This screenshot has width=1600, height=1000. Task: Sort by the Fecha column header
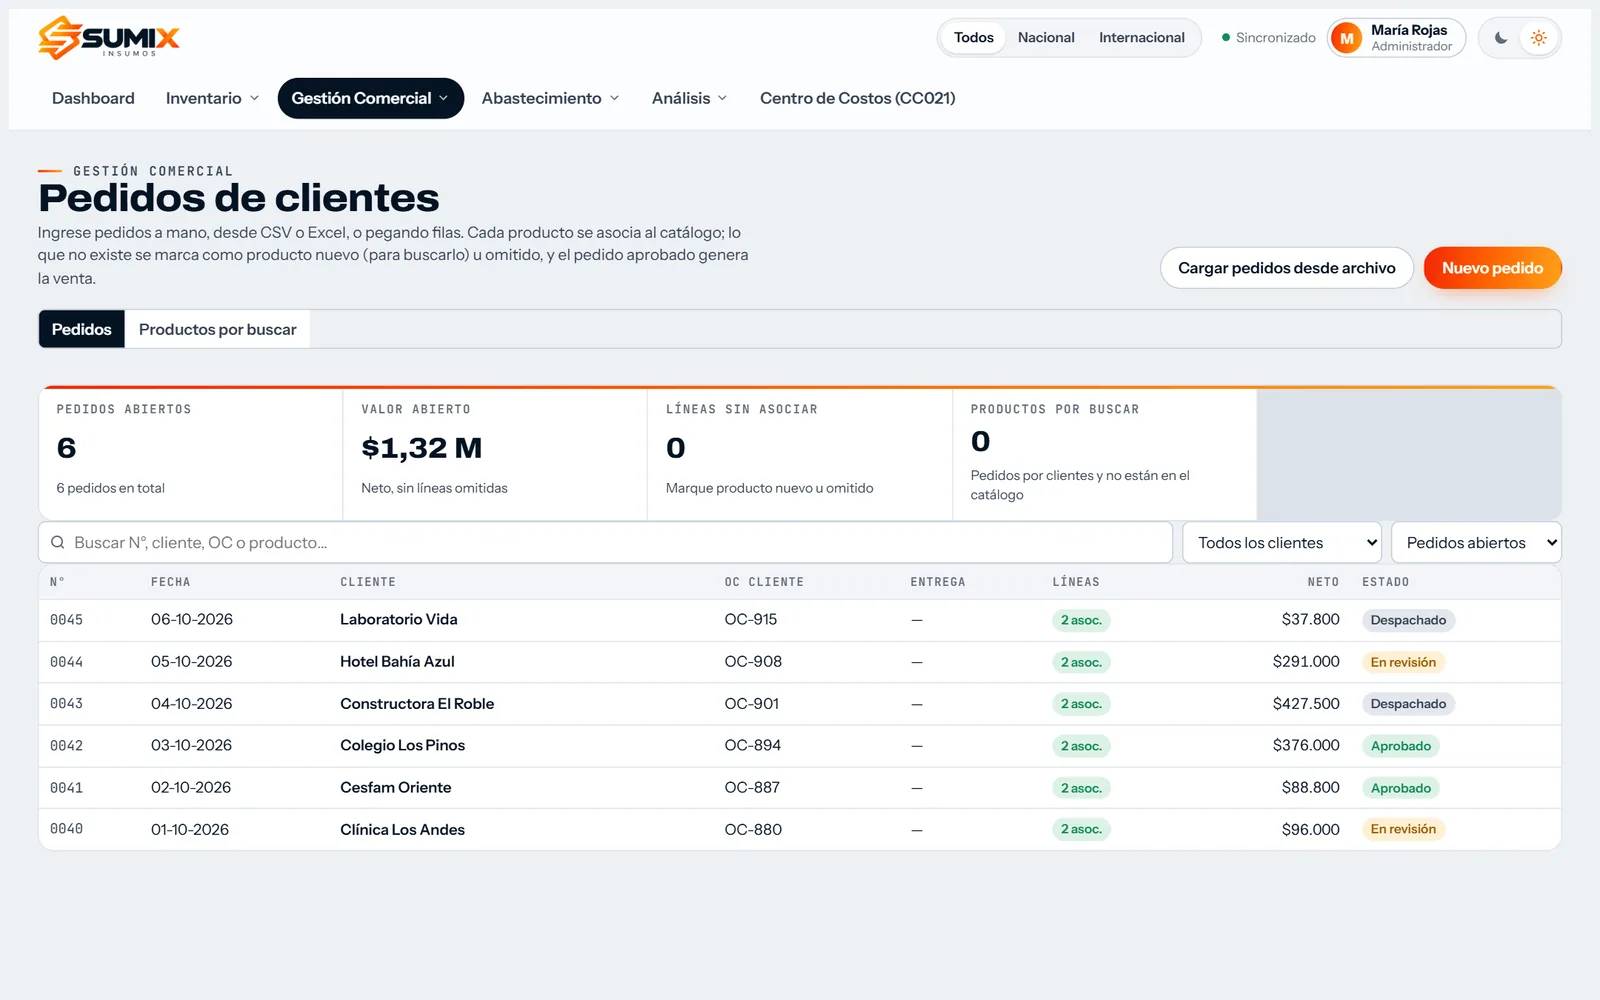coord(171,582)
